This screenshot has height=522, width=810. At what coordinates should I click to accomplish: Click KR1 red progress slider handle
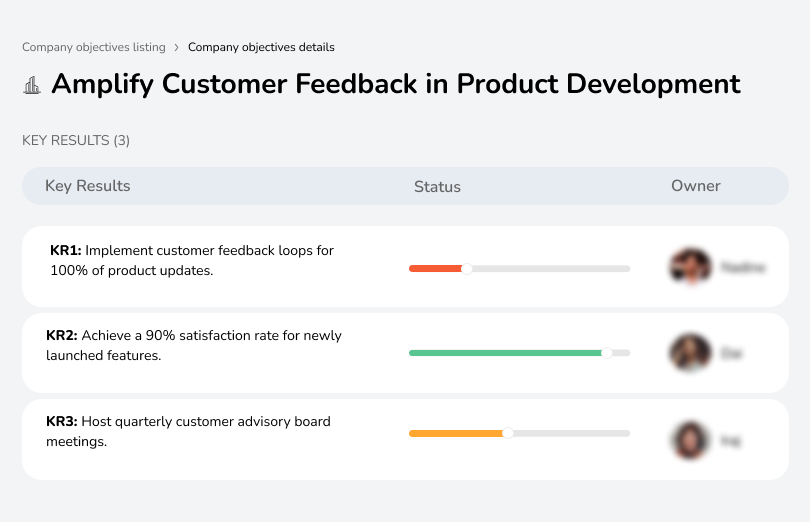click(x=466, y=269)
